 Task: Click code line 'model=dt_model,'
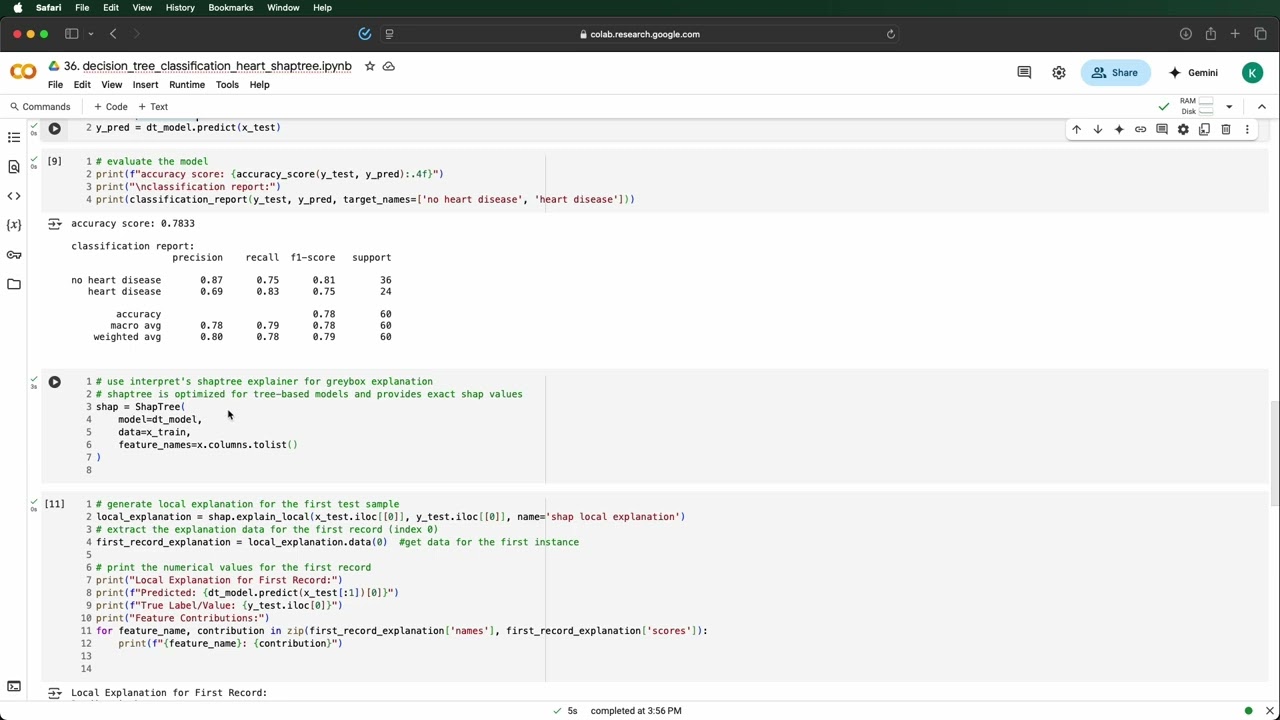[x=160, y=420]
